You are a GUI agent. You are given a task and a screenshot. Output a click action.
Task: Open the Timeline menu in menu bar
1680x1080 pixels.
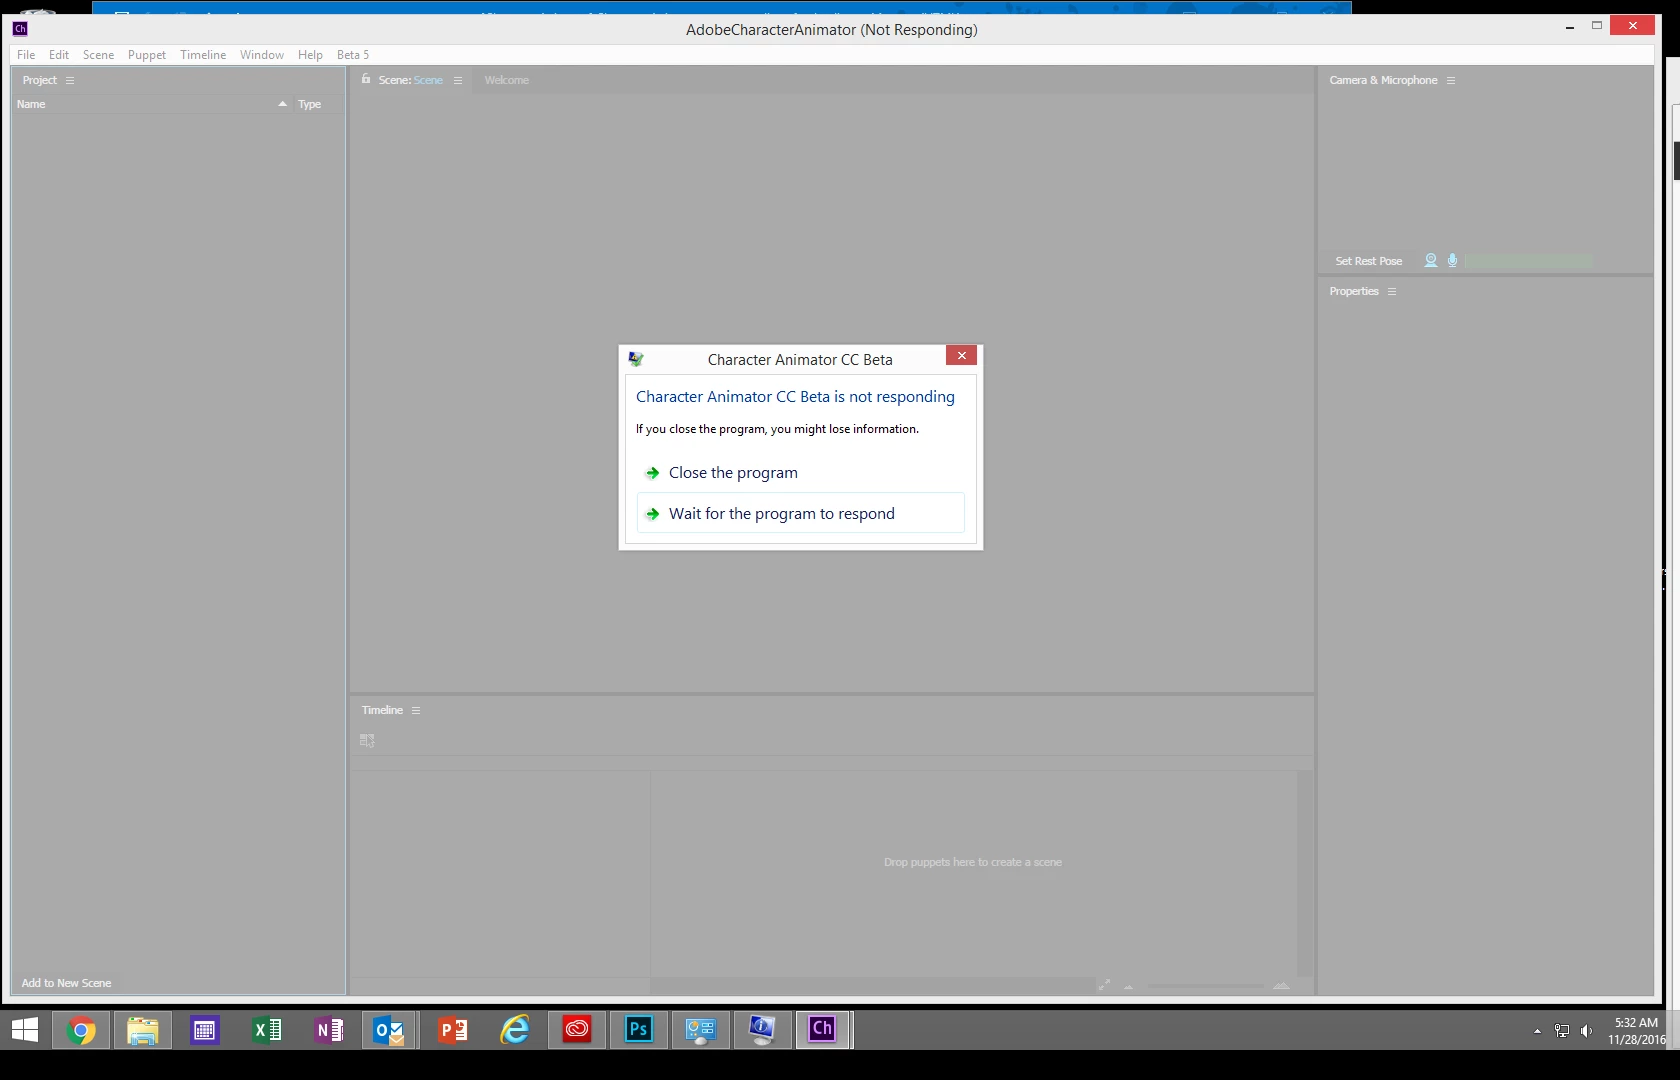[x=203, y=55]
